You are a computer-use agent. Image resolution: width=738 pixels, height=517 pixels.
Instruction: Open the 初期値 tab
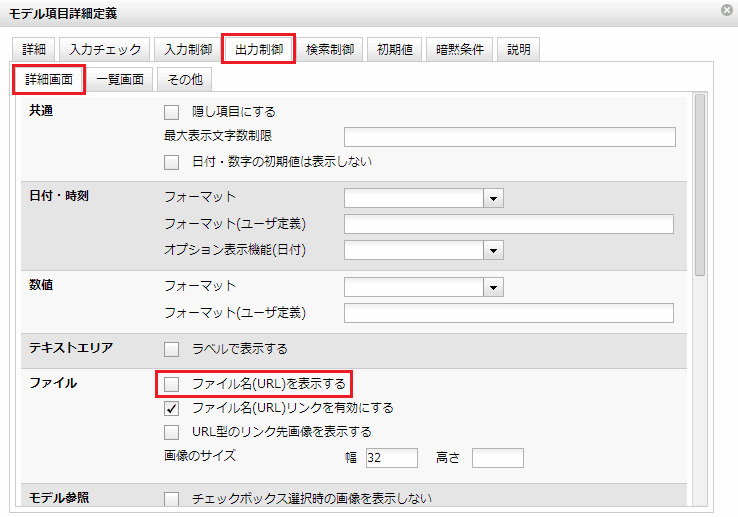point(394,49)
